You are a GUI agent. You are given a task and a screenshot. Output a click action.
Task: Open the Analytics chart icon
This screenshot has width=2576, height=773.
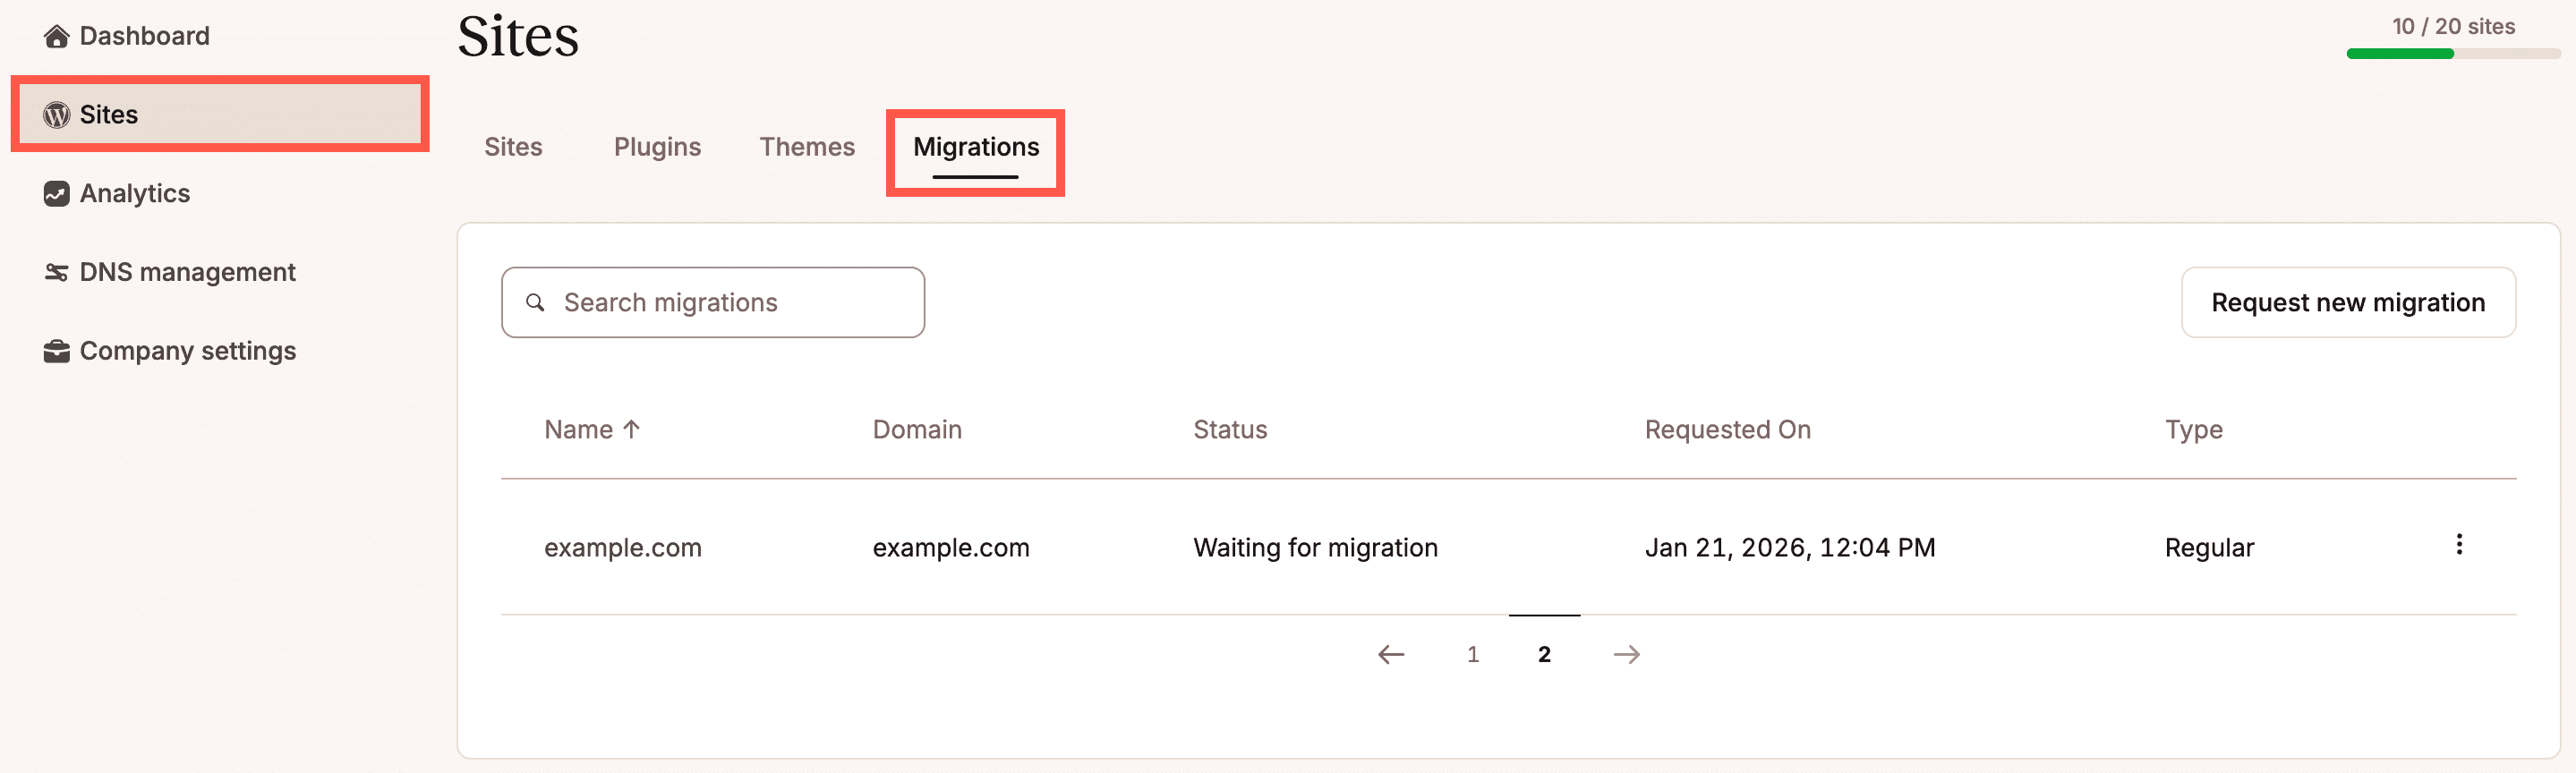pos(57,193)
